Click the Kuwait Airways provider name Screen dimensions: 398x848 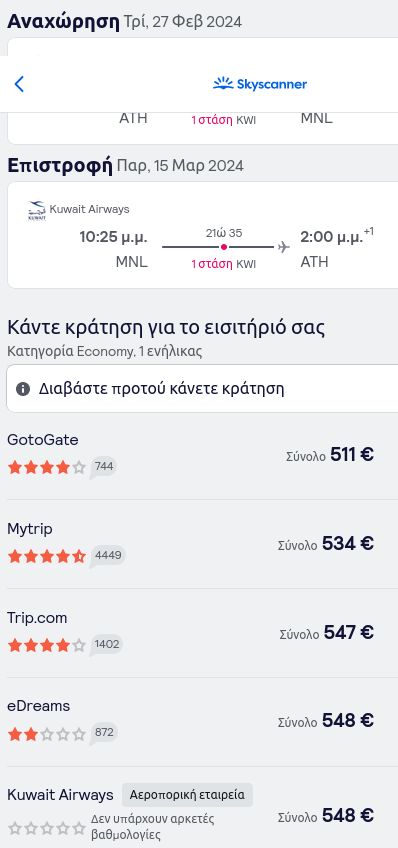[x=60, y=795]
